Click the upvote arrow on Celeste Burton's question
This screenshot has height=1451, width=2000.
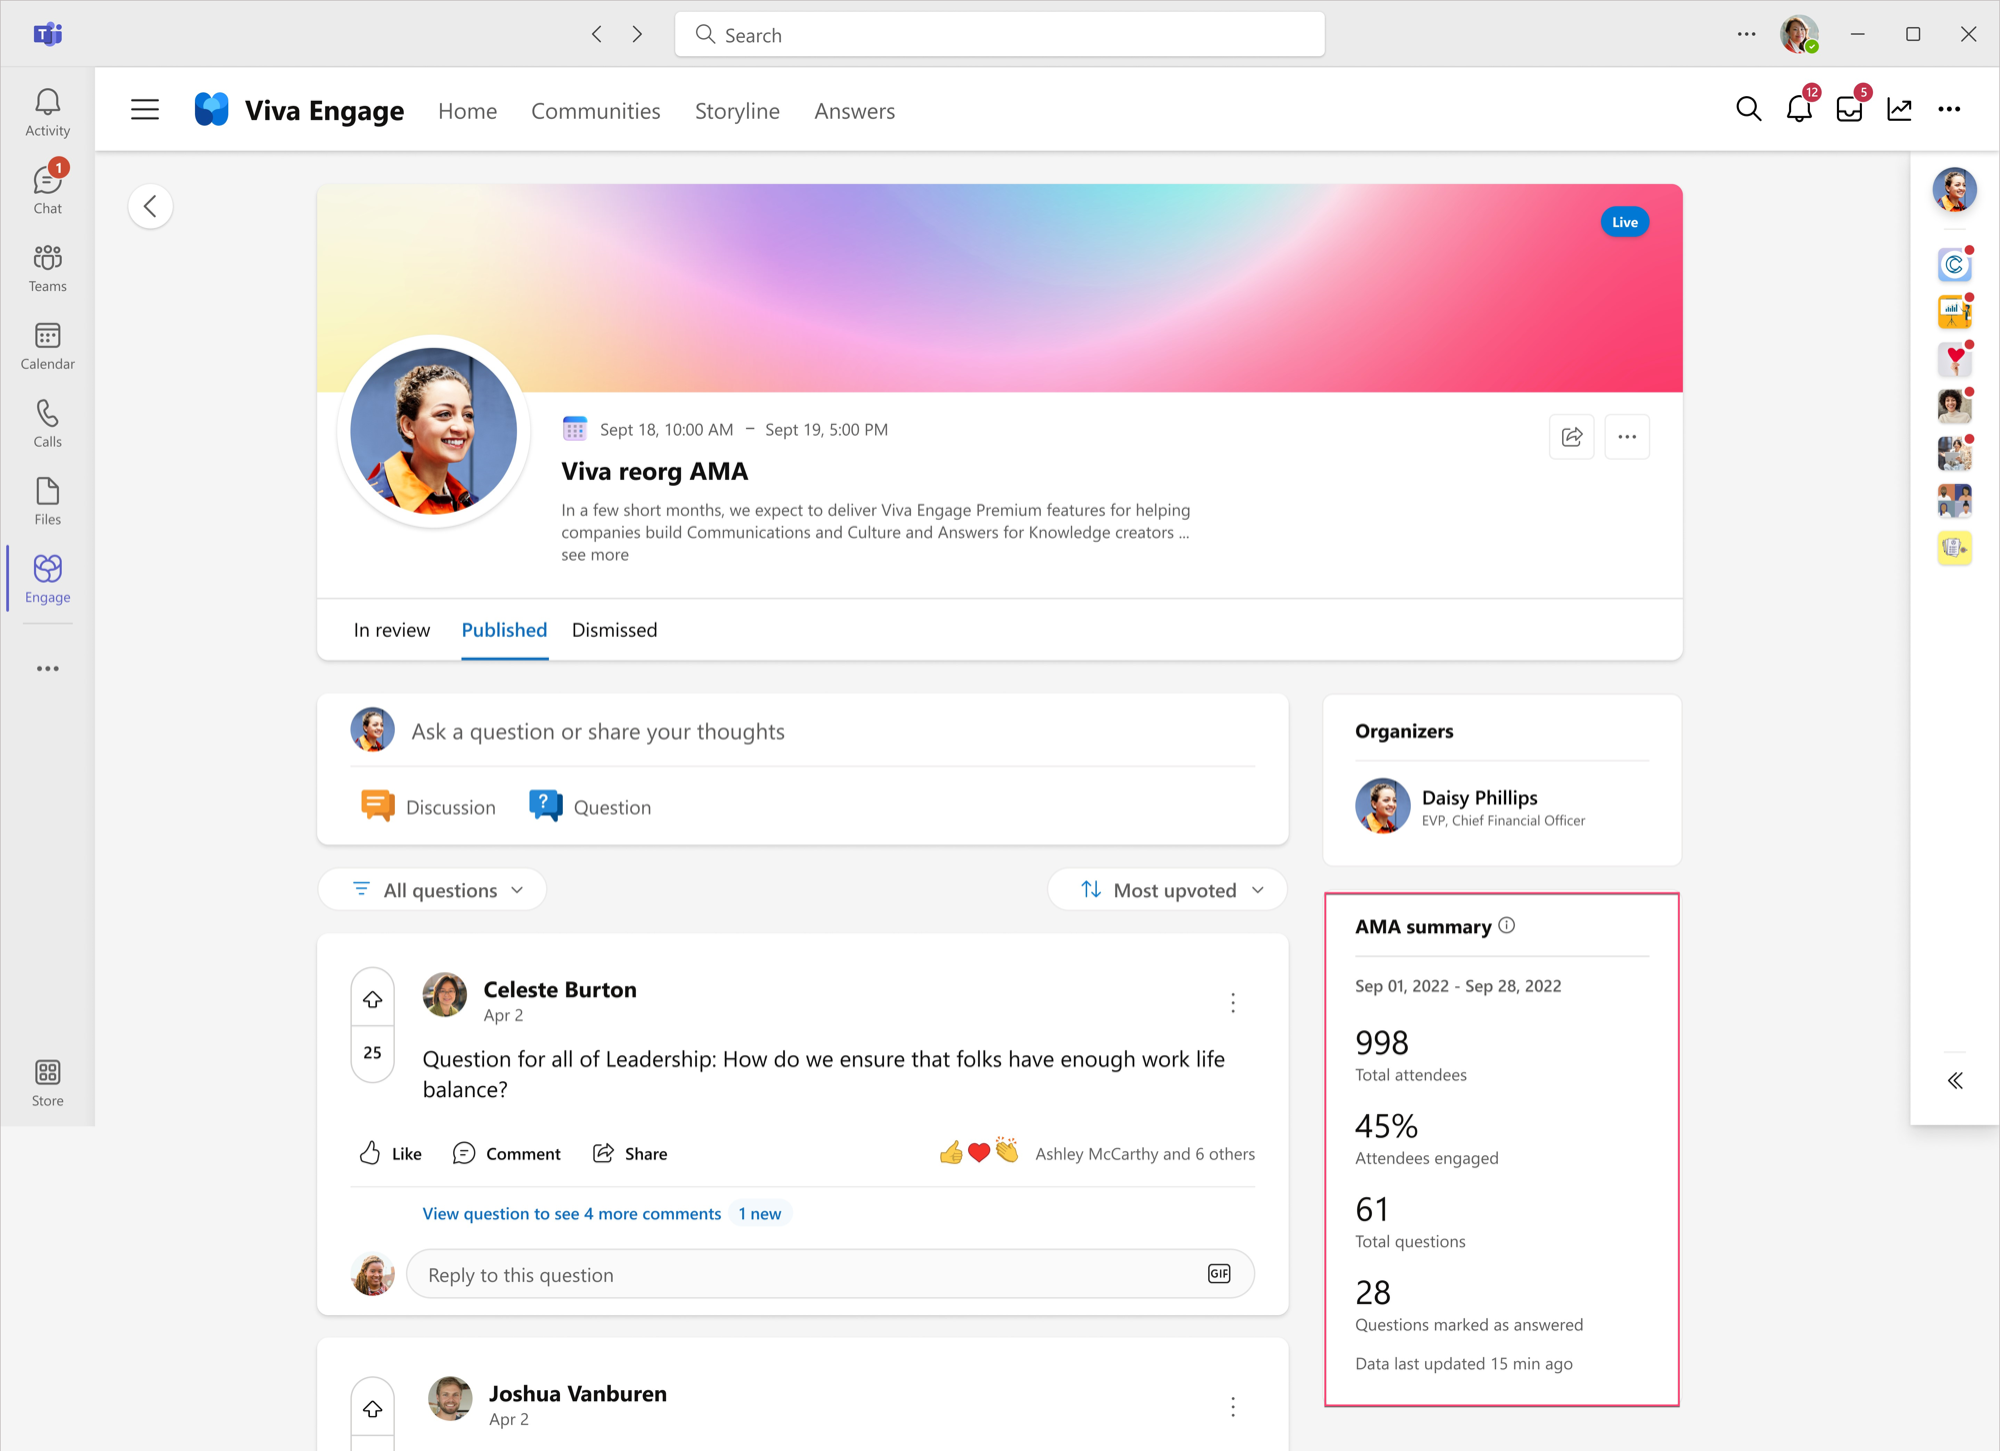[x=373, y=999]
